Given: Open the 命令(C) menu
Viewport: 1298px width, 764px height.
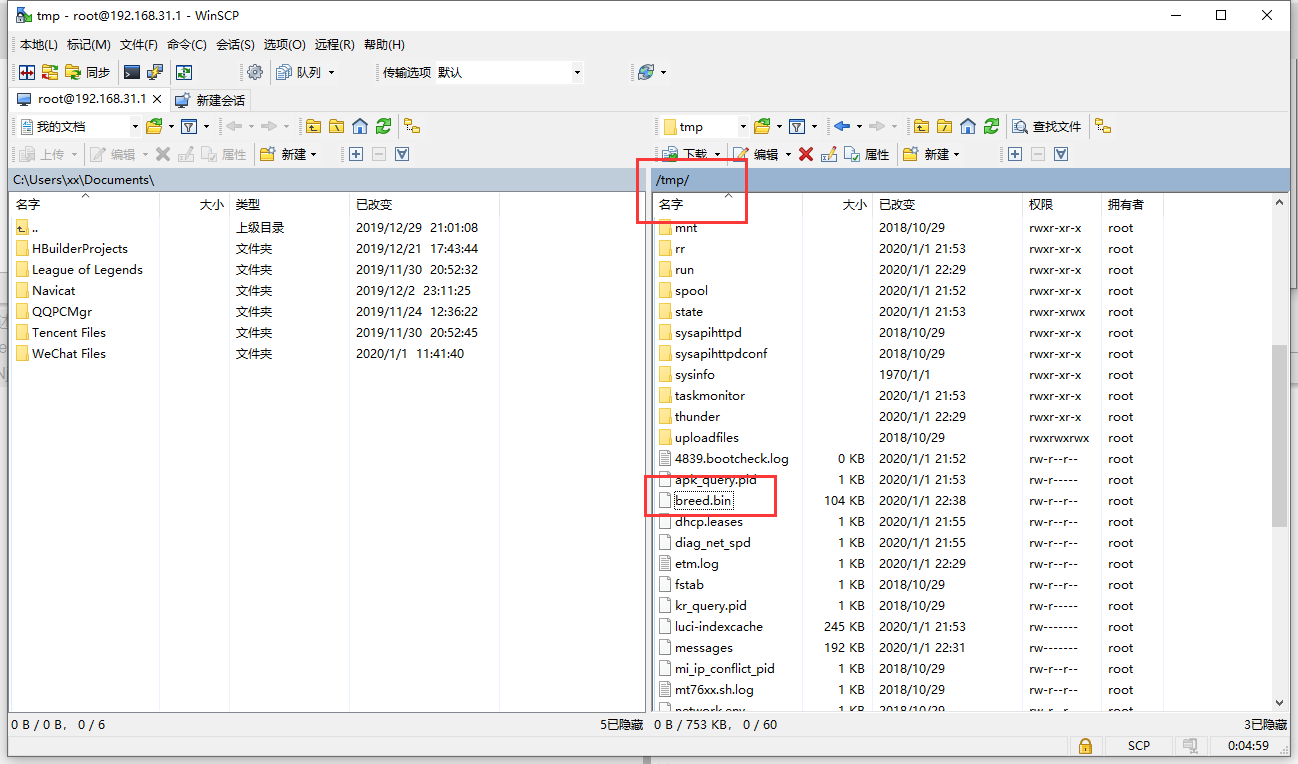Looking at the screenshot, I should tap(186, 44).
